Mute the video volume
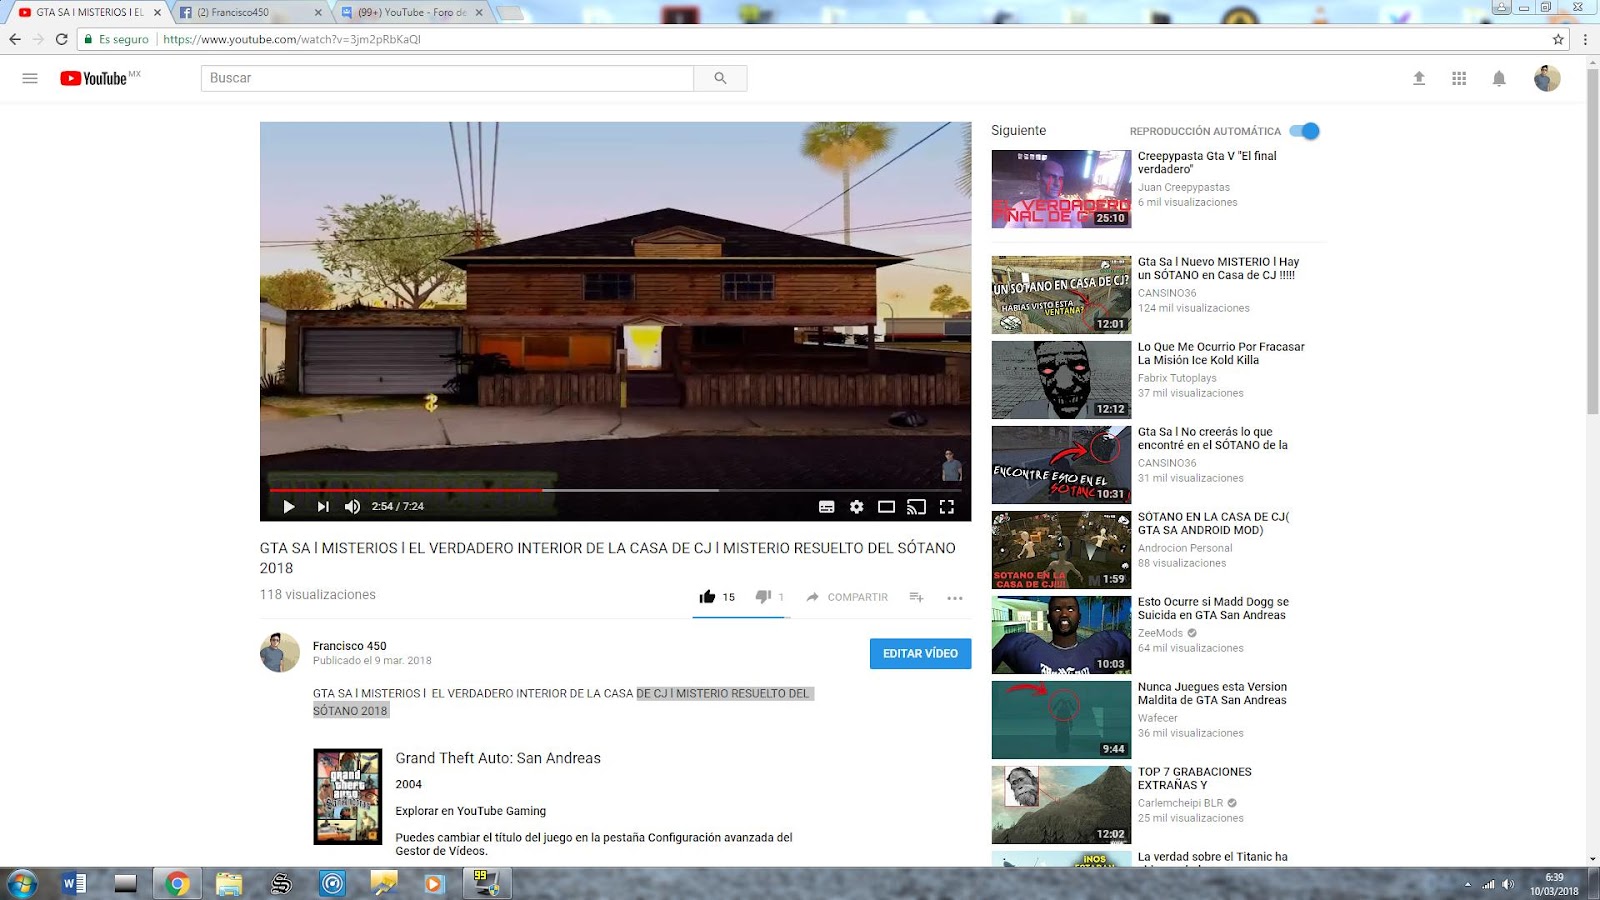The height and width of the screenshot is (900, 1600). pyautogui.click(x=352, y=507)
